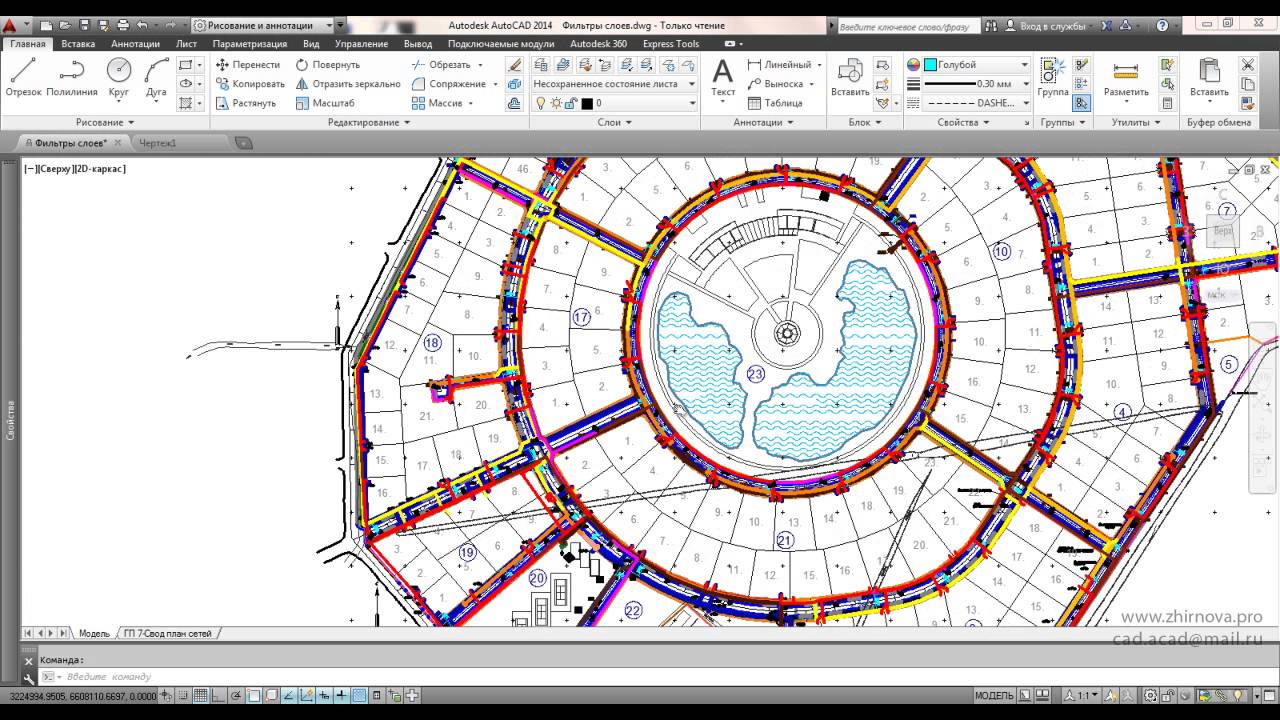Viewport: 1280px width, 720px height.
Task: Click the Вход в службы sign-in button
Action: [x=1054, y=26]
